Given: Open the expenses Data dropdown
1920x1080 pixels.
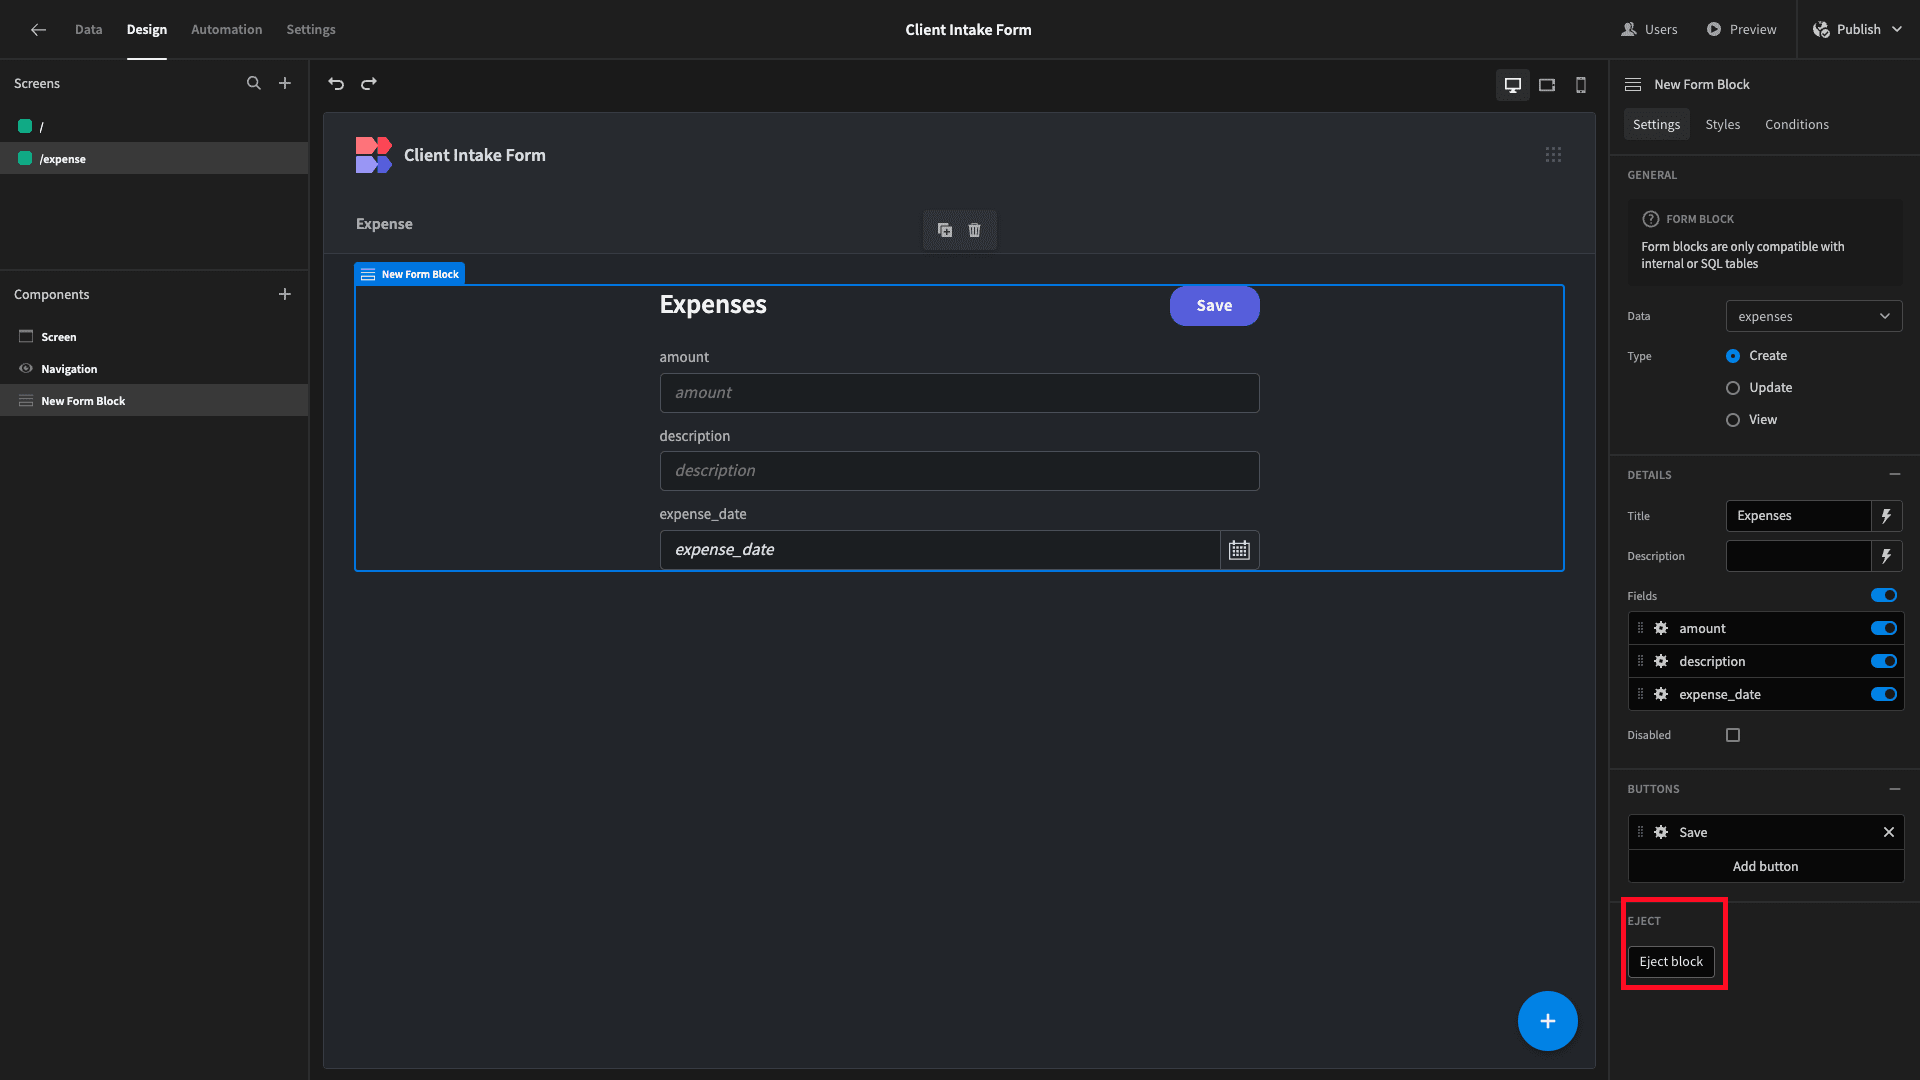Looking at the screenshot, I should click(1814, 317).
